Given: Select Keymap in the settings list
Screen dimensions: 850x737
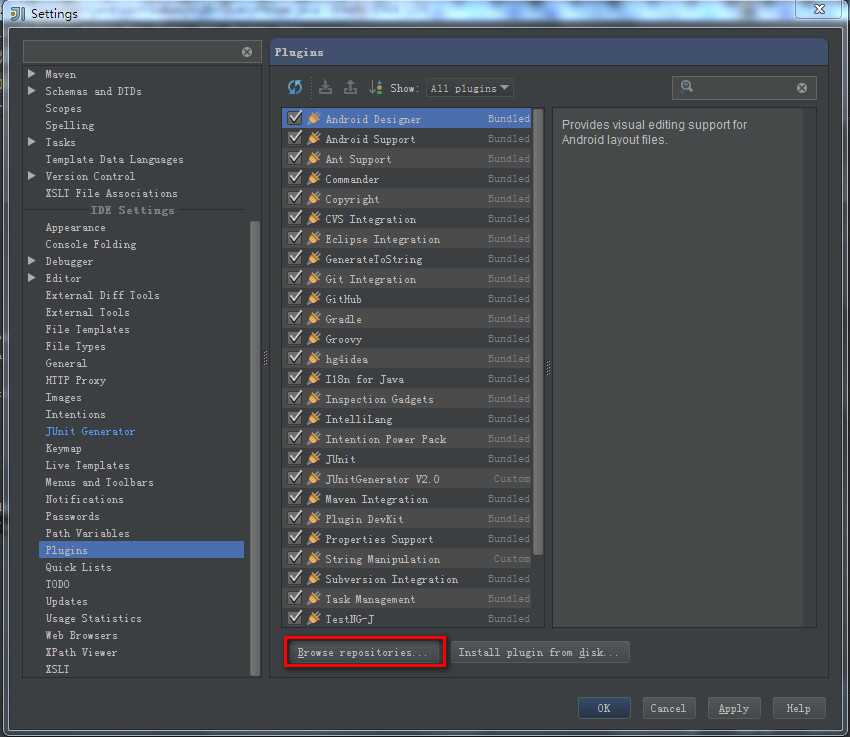Looking at the screenshot, I should (x=63, y=449).
